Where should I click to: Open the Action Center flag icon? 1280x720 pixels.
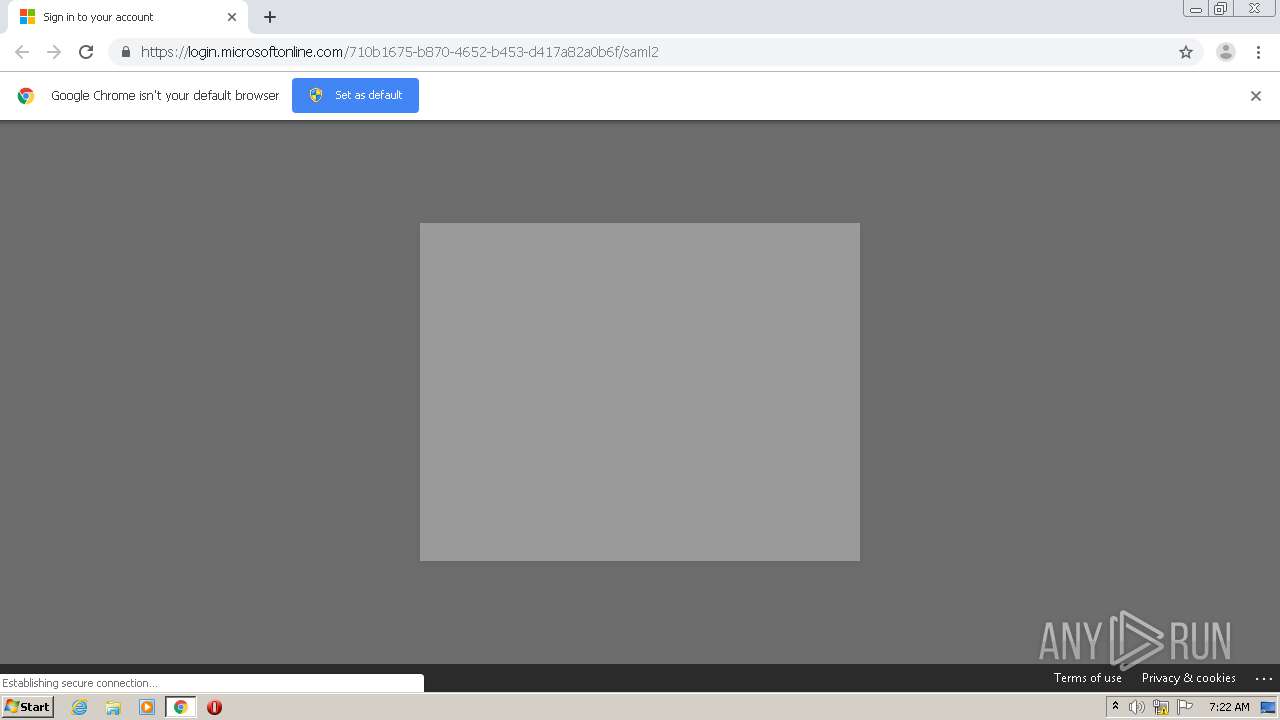[1185, 707]
